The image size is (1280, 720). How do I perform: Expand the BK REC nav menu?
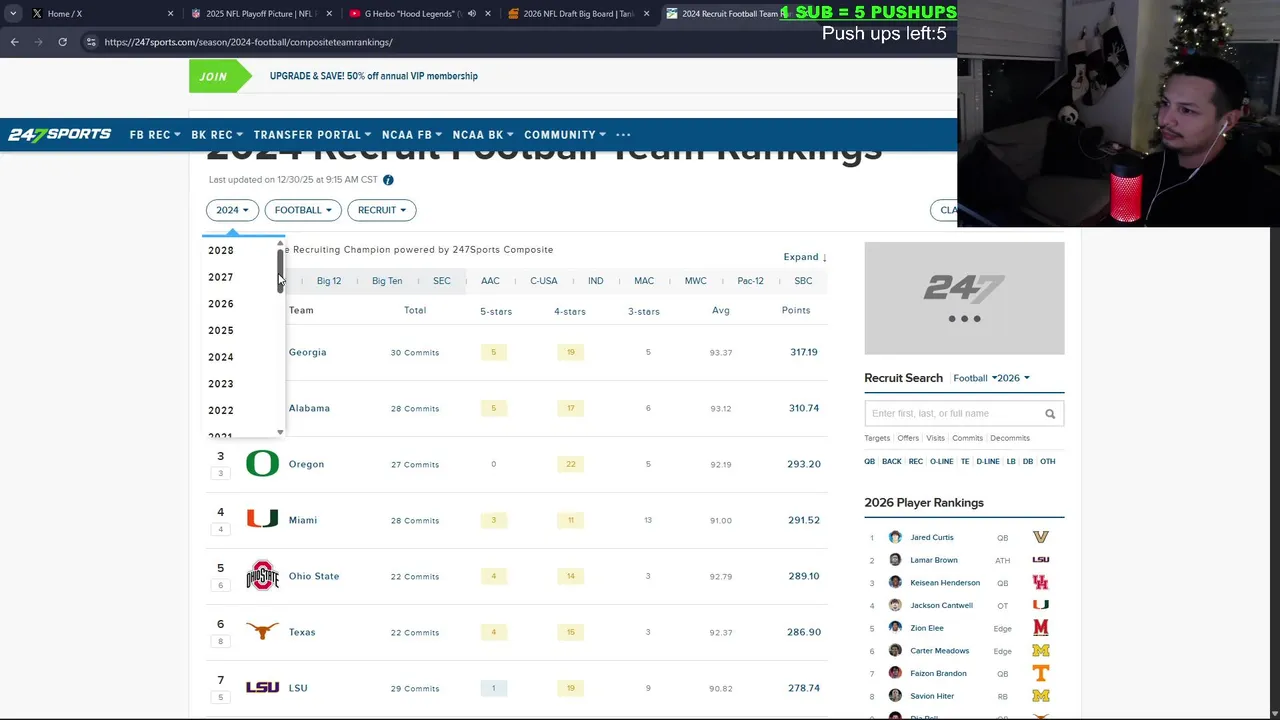[217, 135]
